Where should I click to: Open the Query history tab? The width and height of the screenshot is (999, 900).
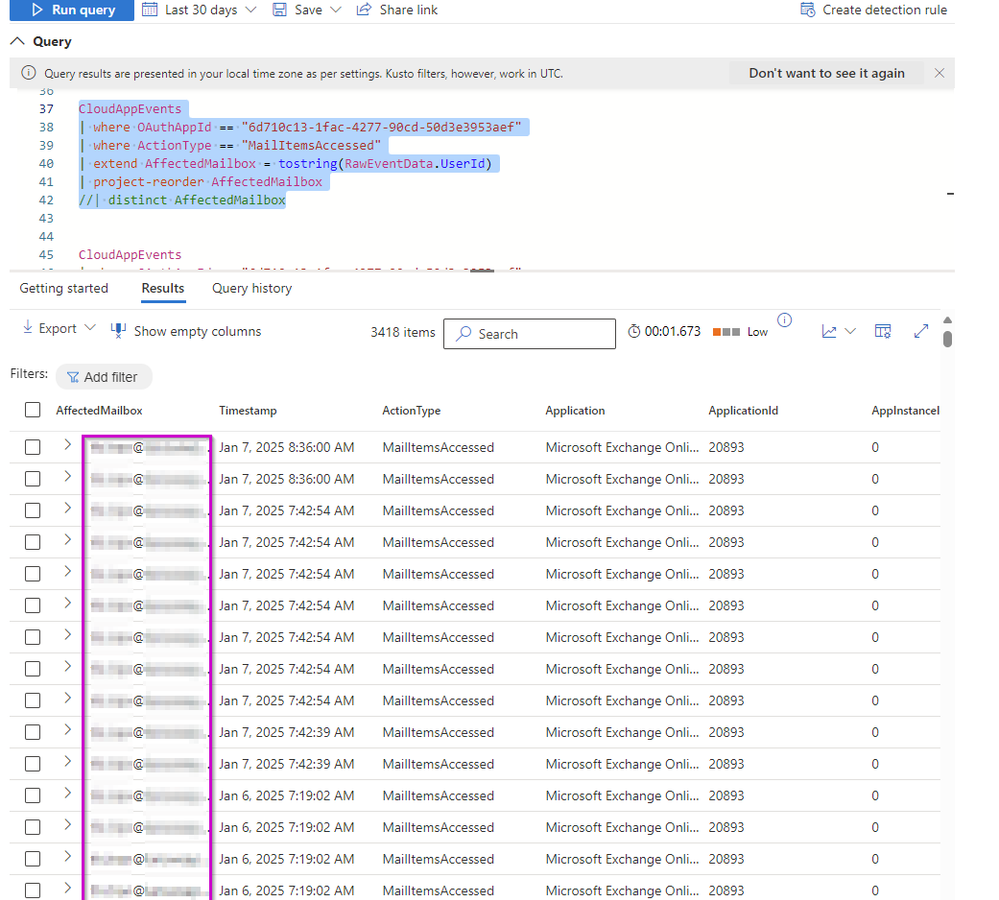click(252, 288)
